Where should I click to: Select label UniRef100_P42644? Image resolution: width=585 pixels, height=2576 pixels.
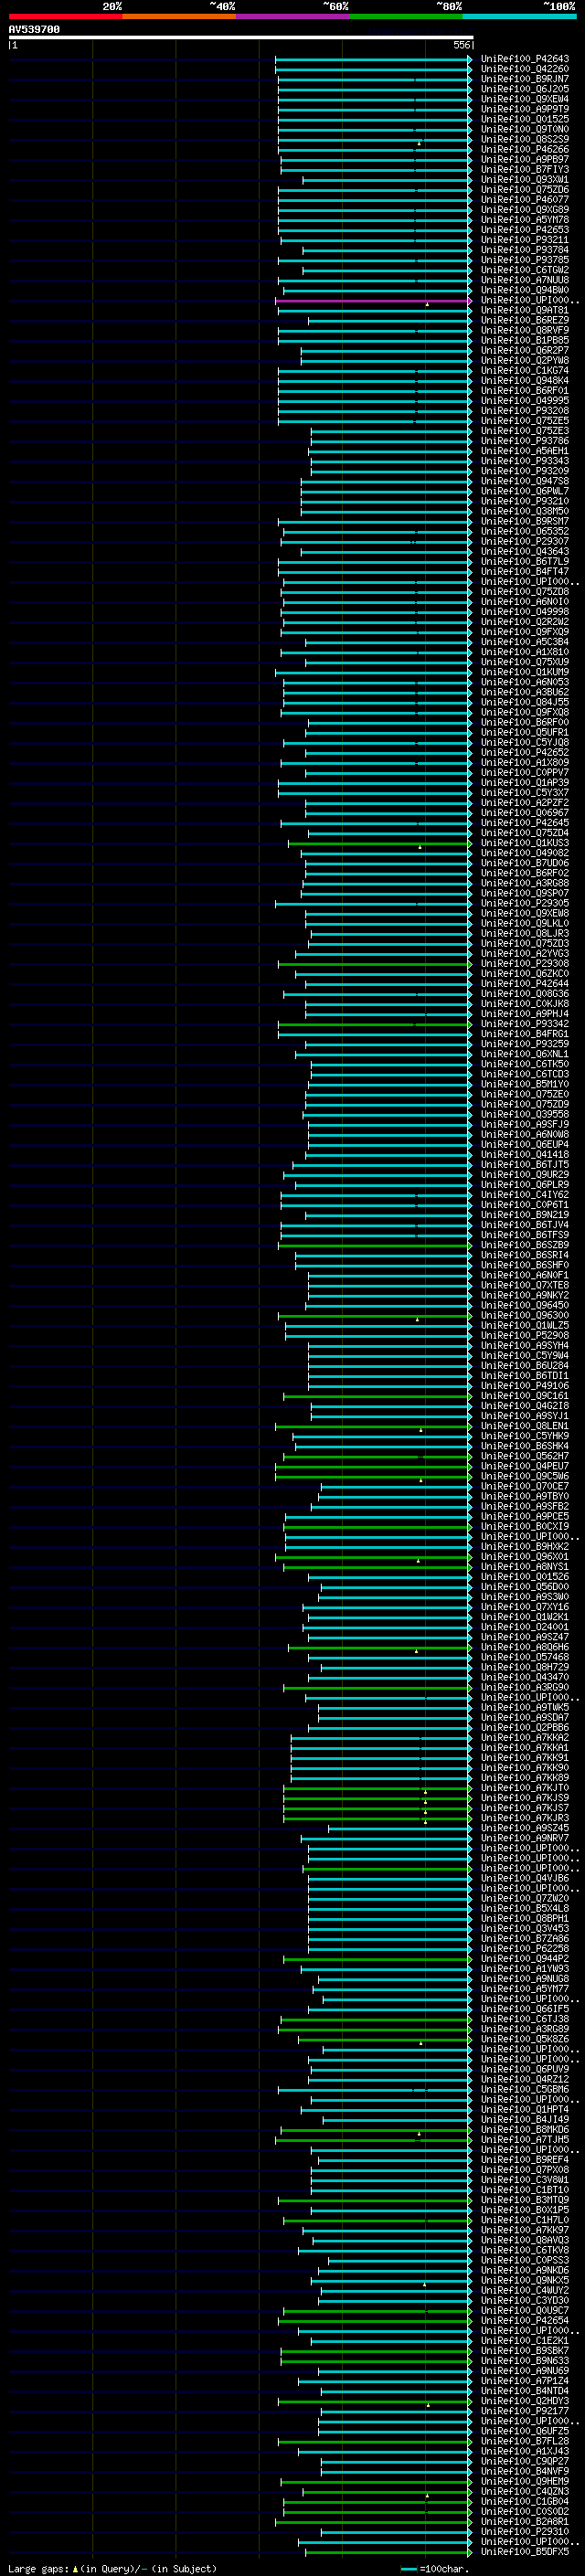click(525, 984)
